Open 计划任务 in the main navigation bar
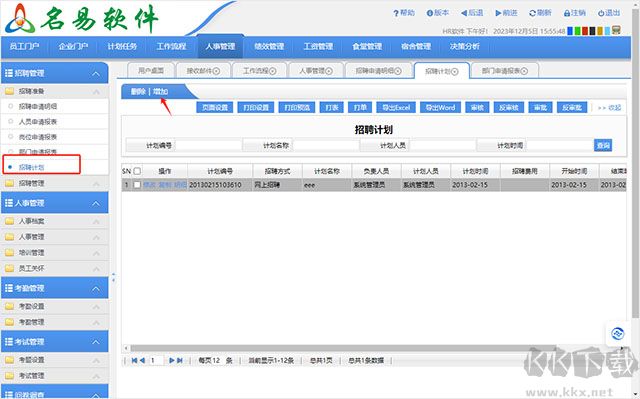Screen dimensions: 640x399 [x=122, y=47]
